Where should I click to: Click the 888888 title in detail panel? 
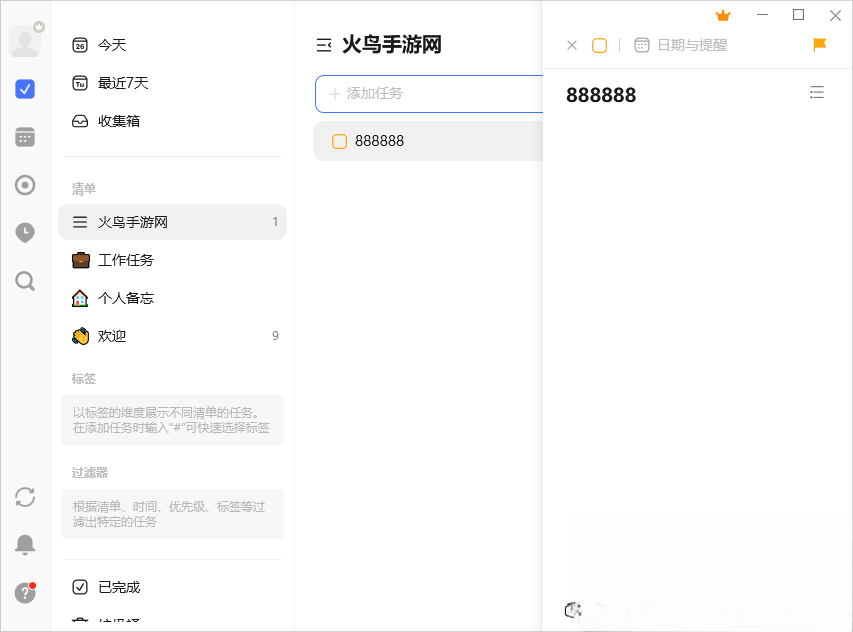[601, 95]
